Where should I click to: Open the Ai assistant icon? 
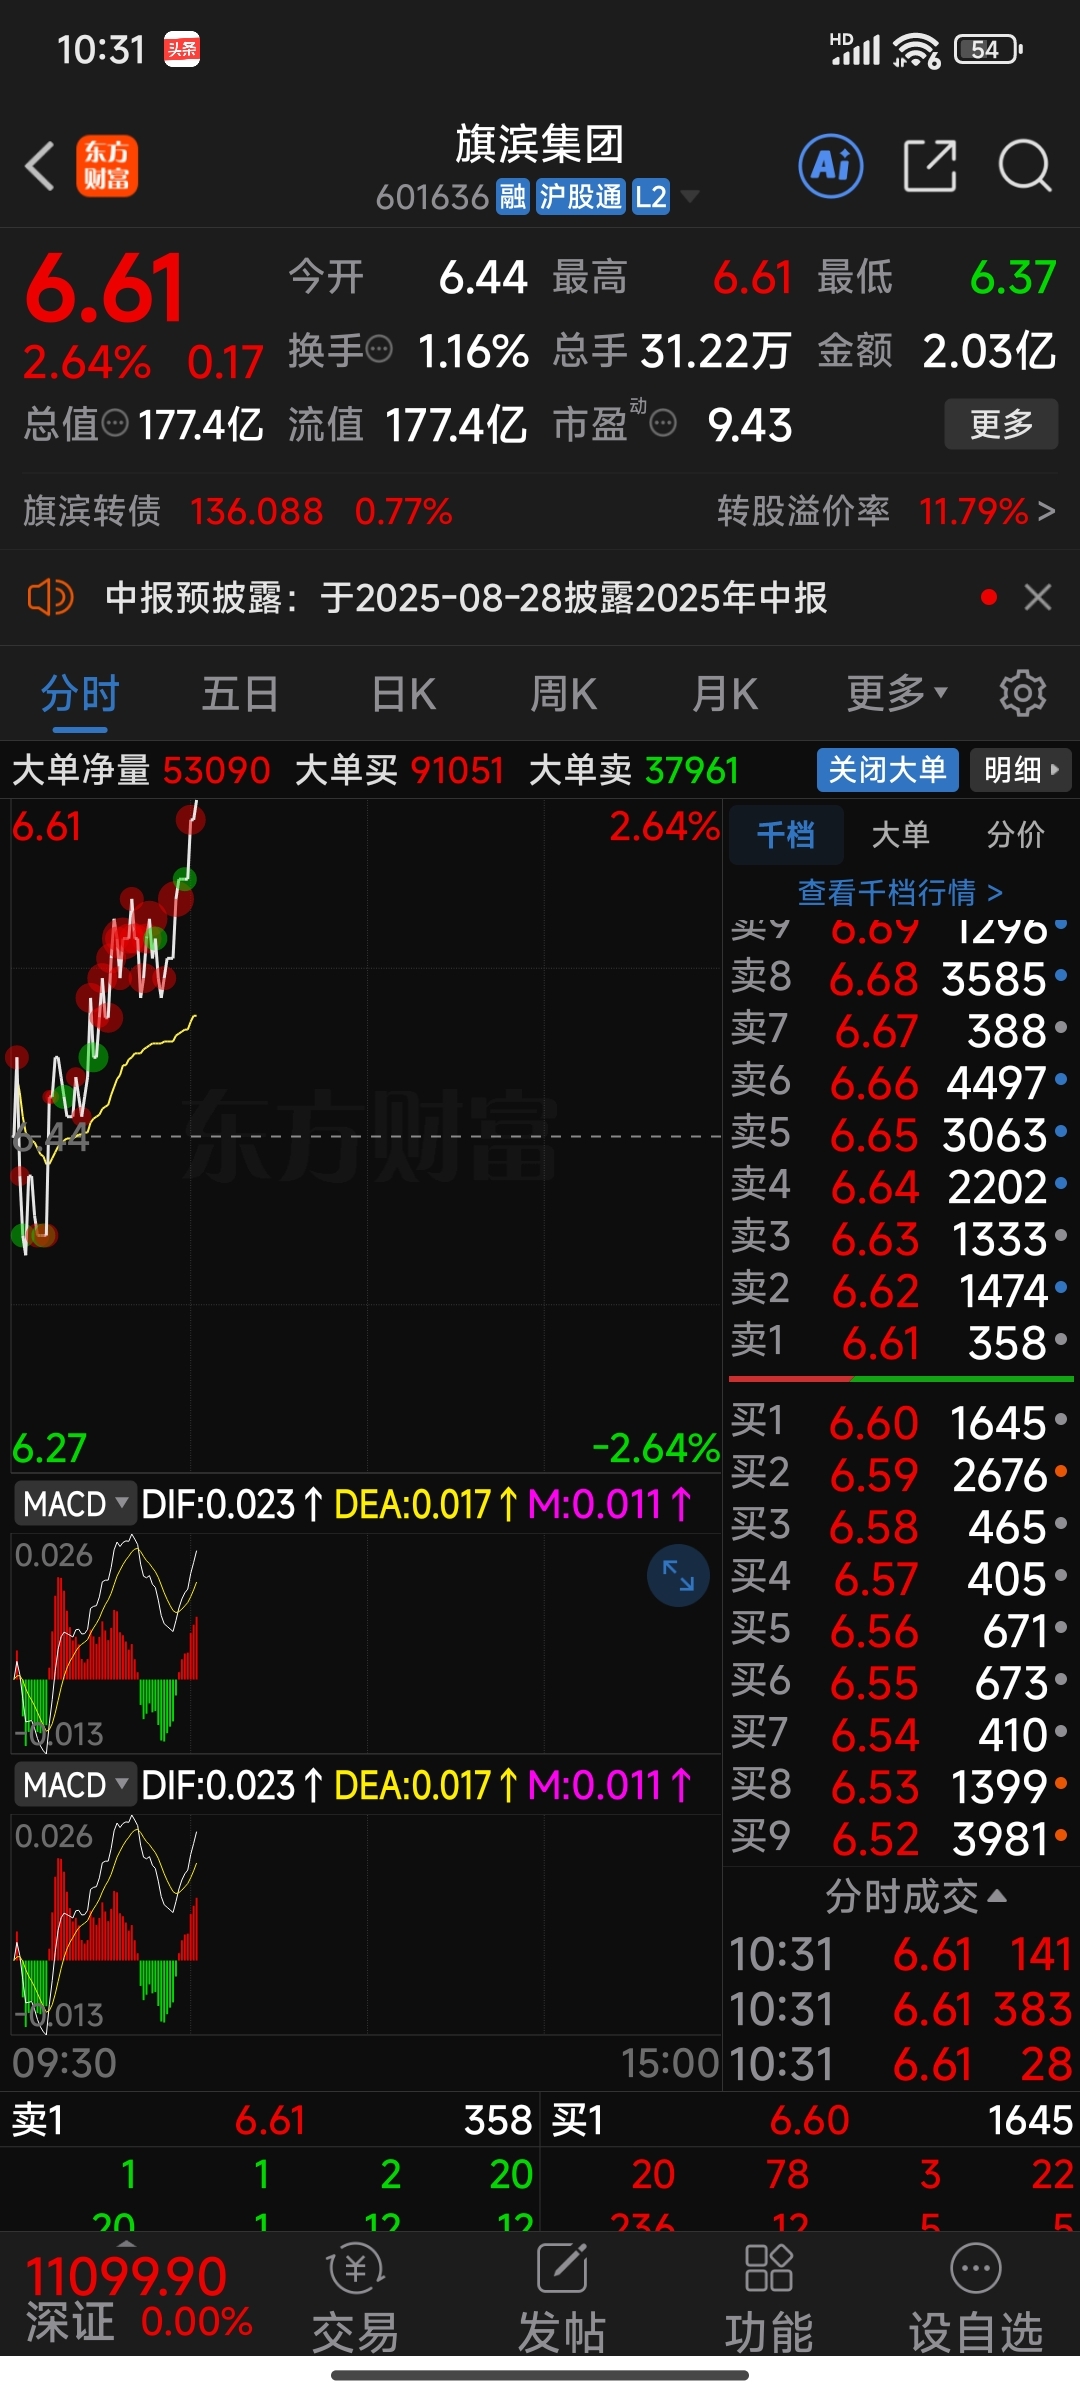[830, 165]
